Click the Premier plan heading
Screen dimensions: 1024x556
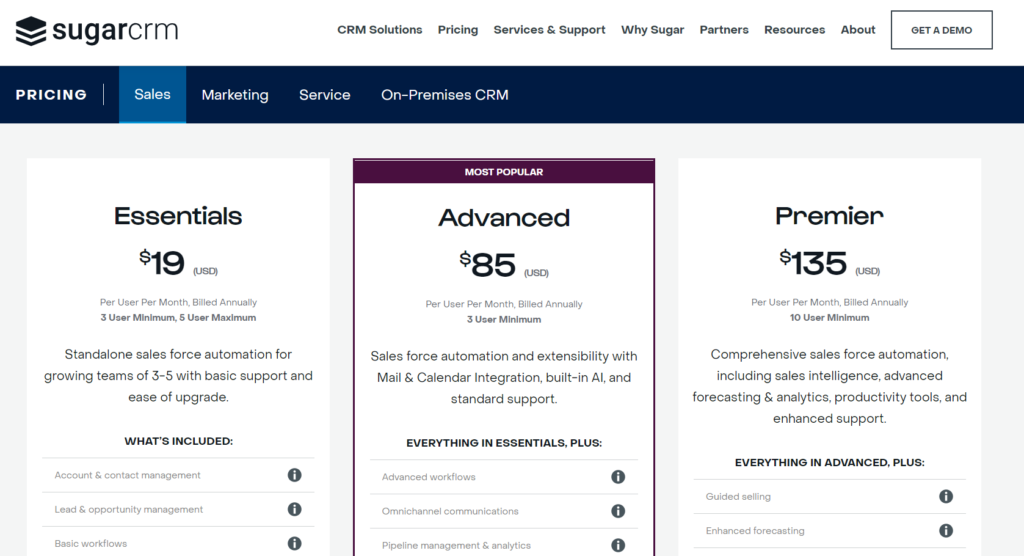pyautogui.click(x=829, y=216)
